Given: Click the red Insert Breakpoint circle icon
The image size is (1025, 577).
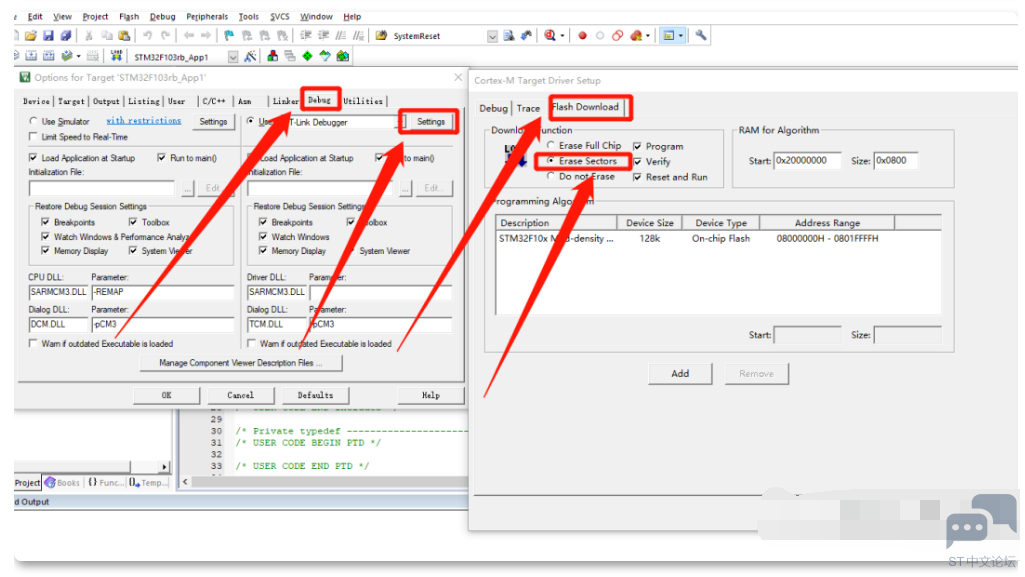Looking at the screenshot, I should pos(582,36).
